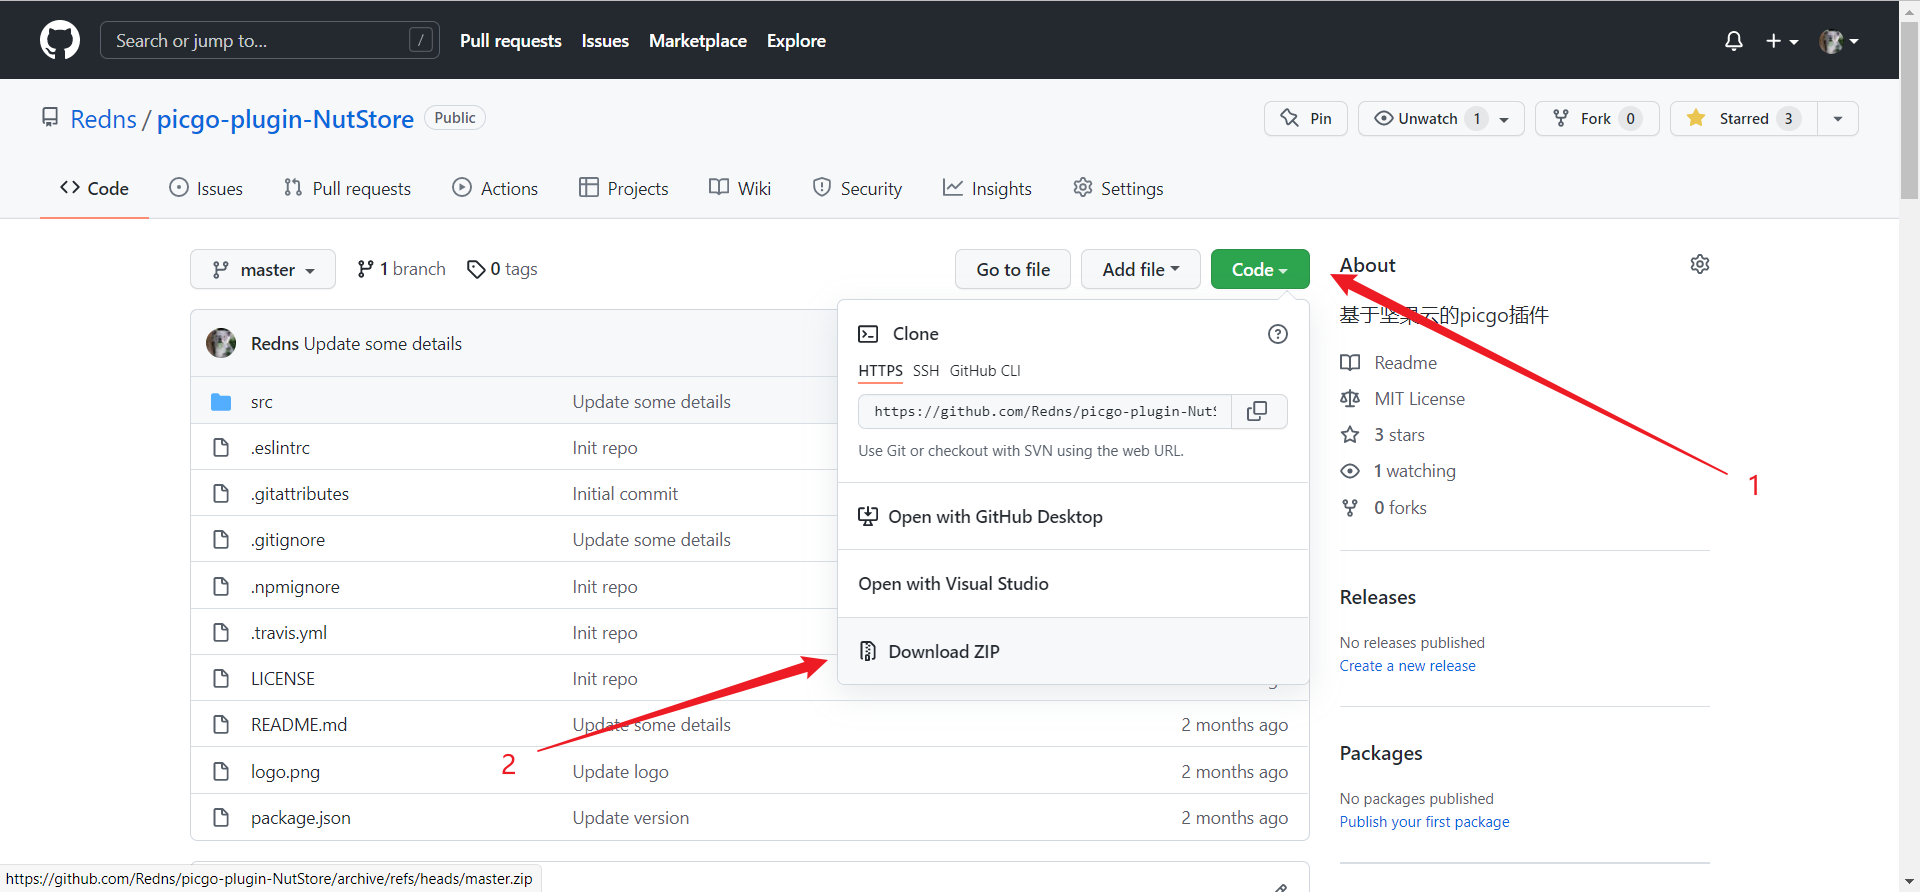Switch to the repository Pull requests tab

point(347,188)
